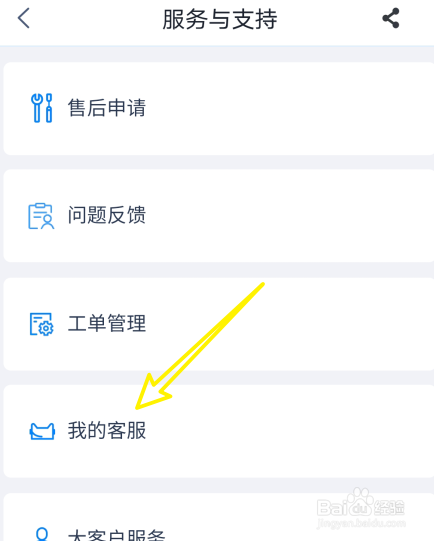Click the jingyan.baidu.com watermark text
The height and width of the screenshot is (541, 434).
point(361,523)
